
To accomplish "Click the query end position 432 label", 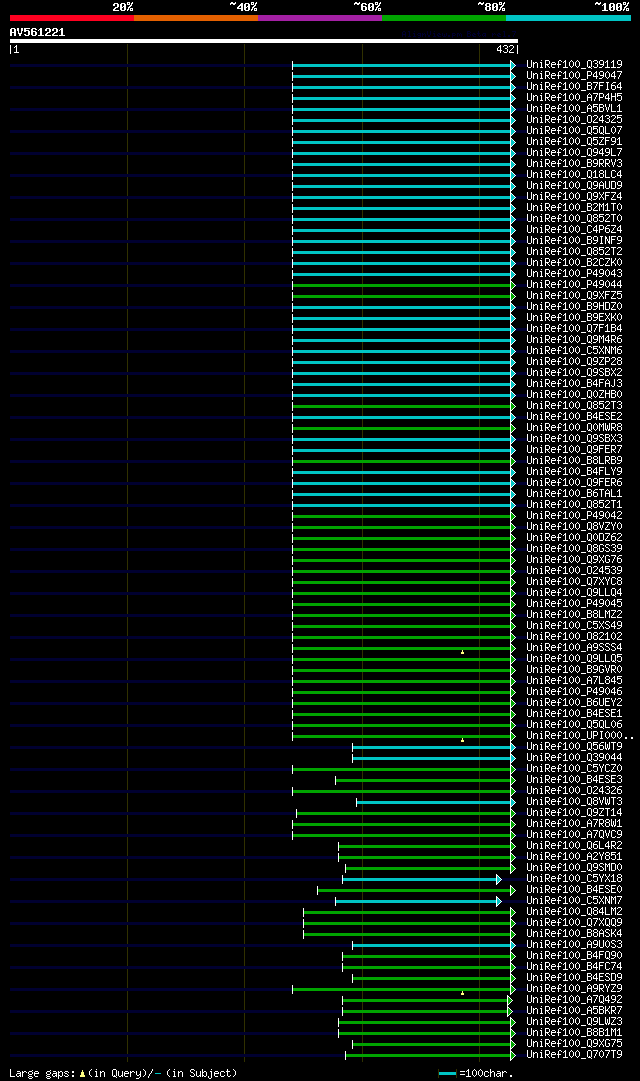I will (x=505, y=50).
